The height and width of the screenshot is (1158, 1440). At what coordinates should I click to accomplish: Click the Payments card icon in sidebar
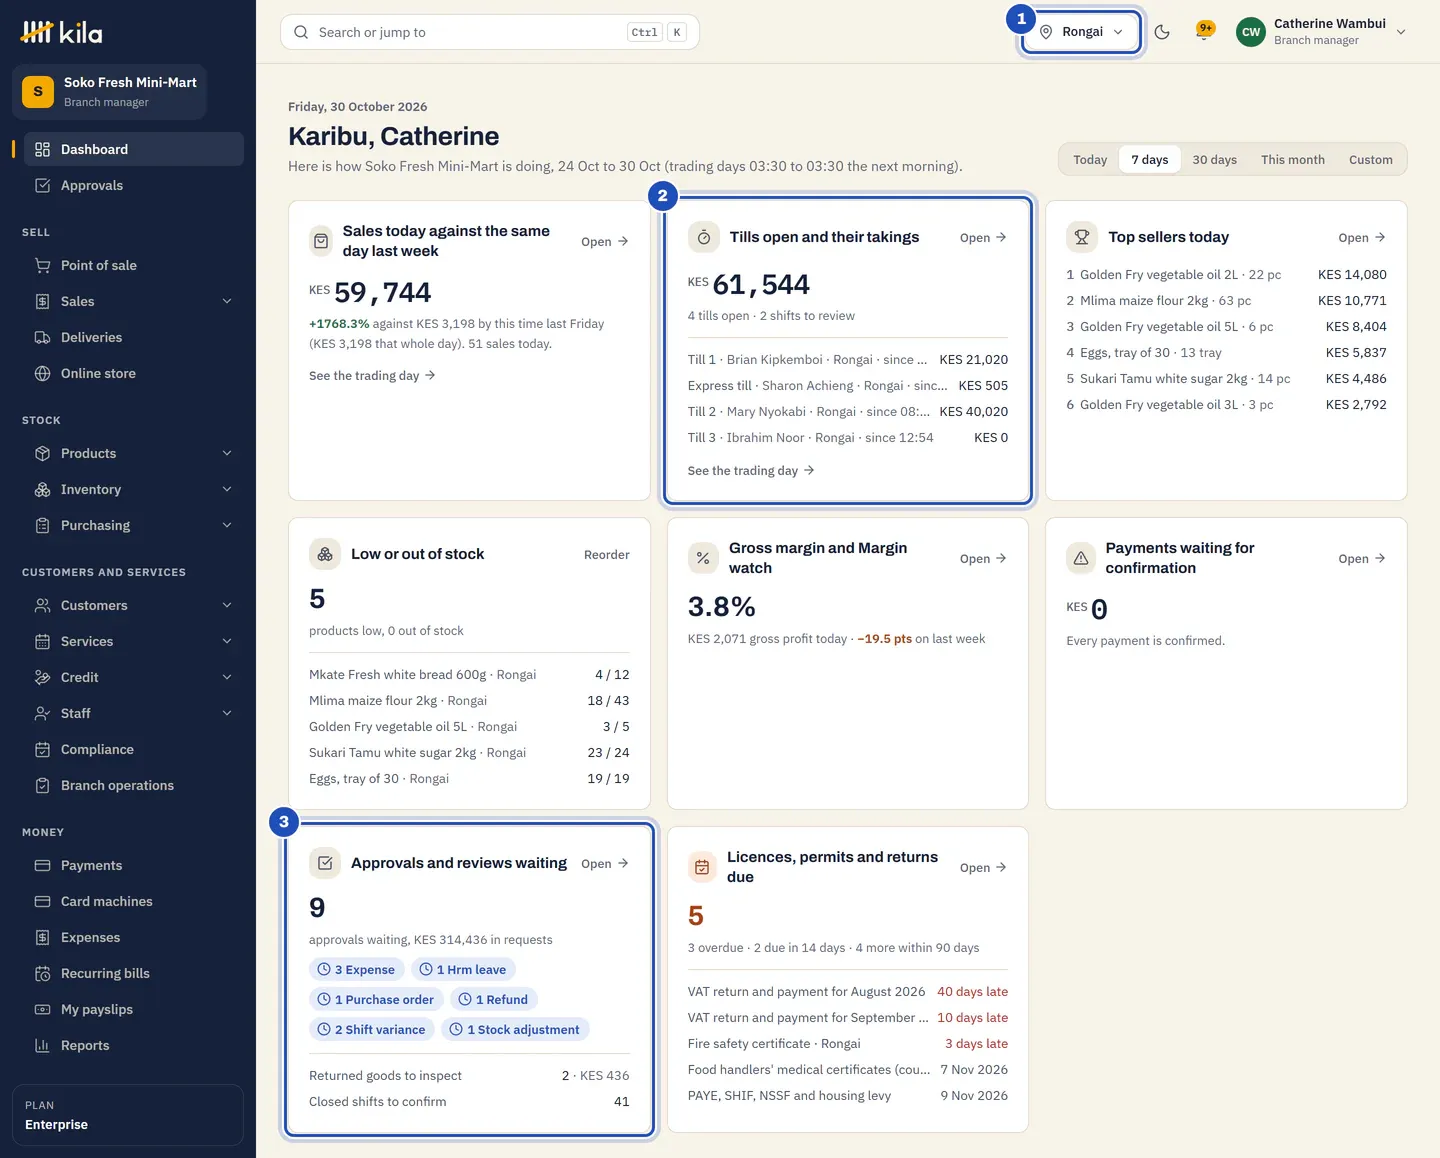tap(42, 865)
